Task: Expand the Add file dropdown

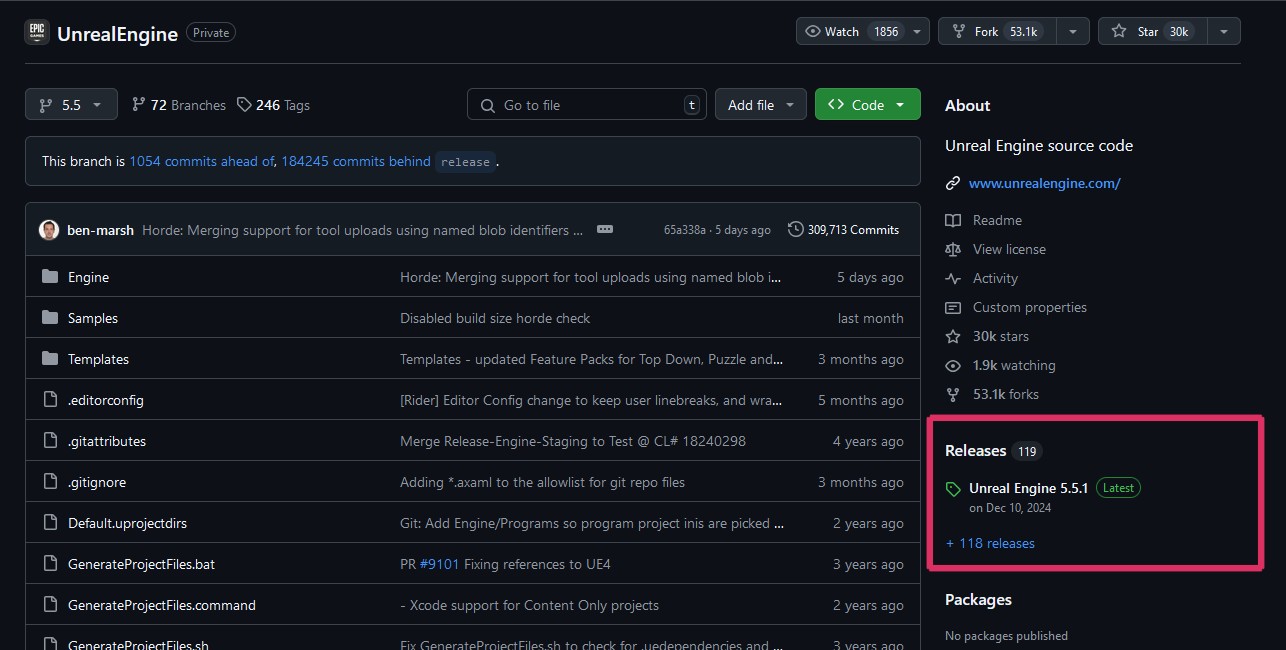Action: (x=760, y=105)
